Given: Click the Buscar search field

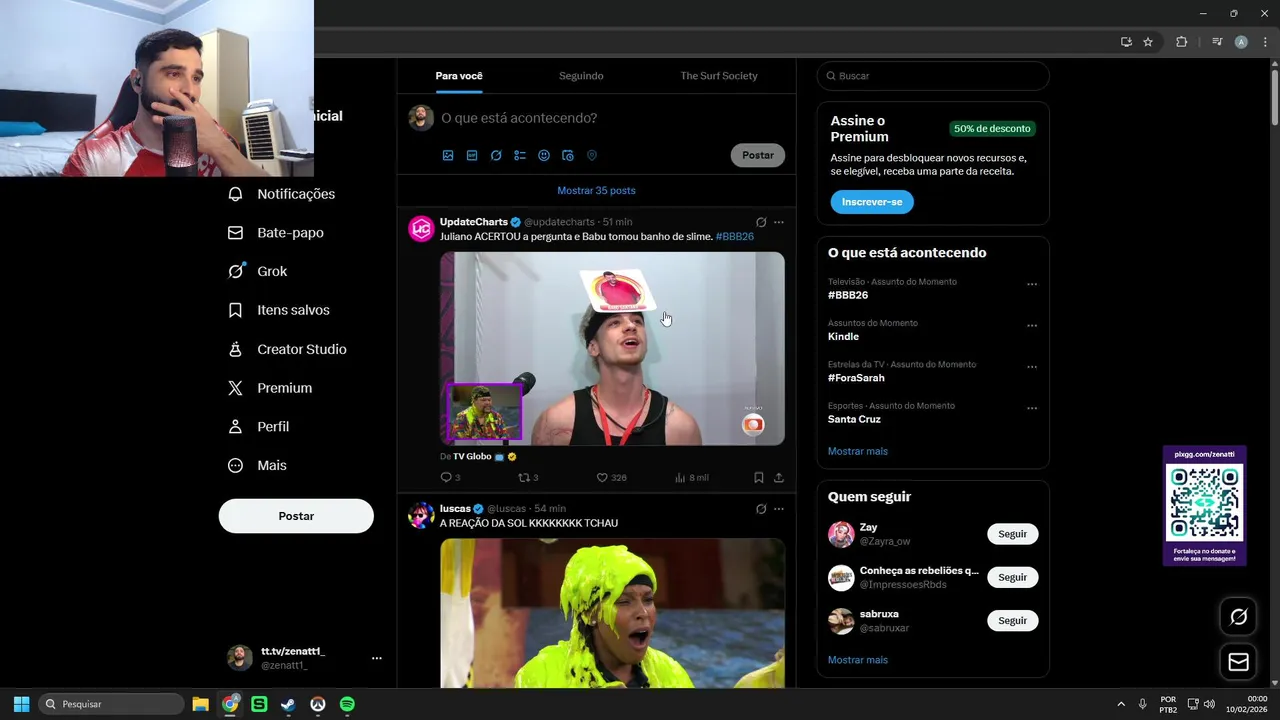Looking at the screenshot, I should pos(933,76).
